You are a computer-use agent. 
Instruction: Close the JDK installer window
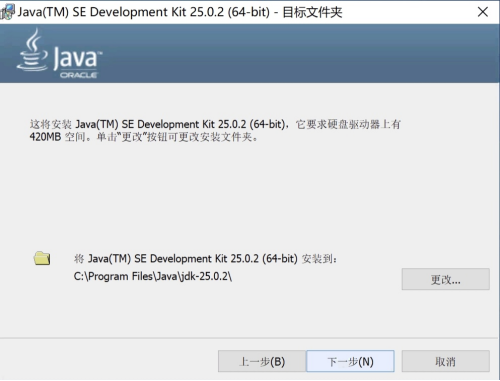[x=483, y=12]
